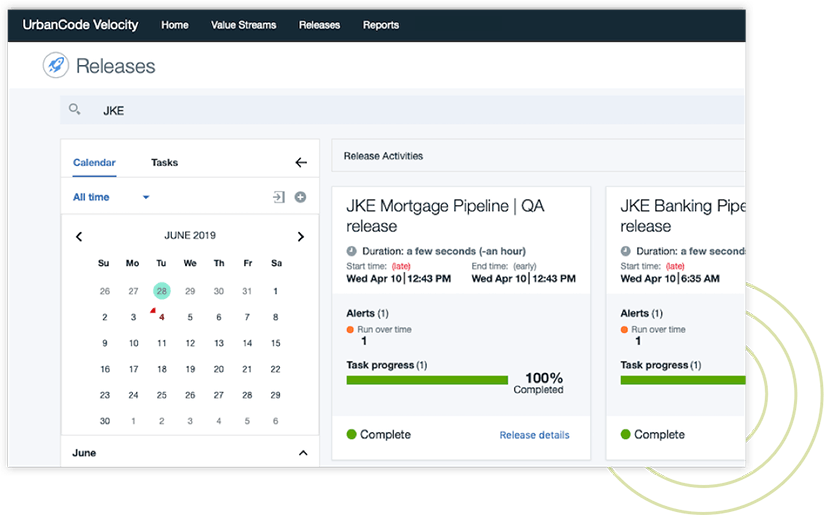Select June 10 in calendar
Viewport: 824px width, 515px height.
(x=133, y=343)
